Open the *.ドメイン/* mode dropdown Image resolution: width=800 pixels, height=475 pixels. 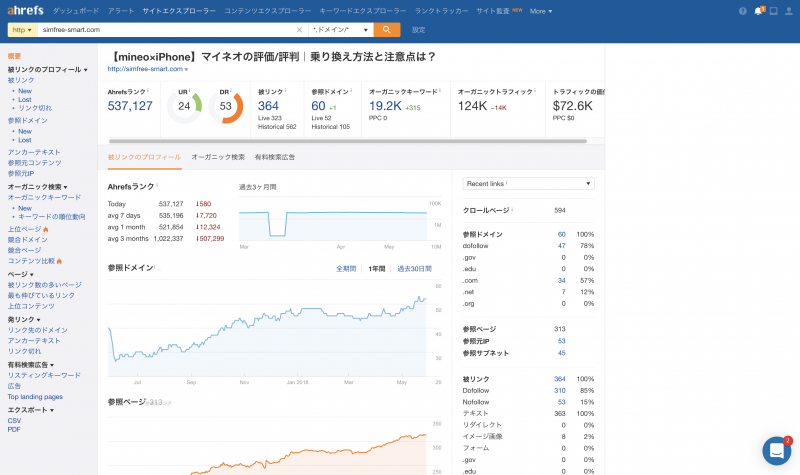pyautogui.click(x=340, y=30)
